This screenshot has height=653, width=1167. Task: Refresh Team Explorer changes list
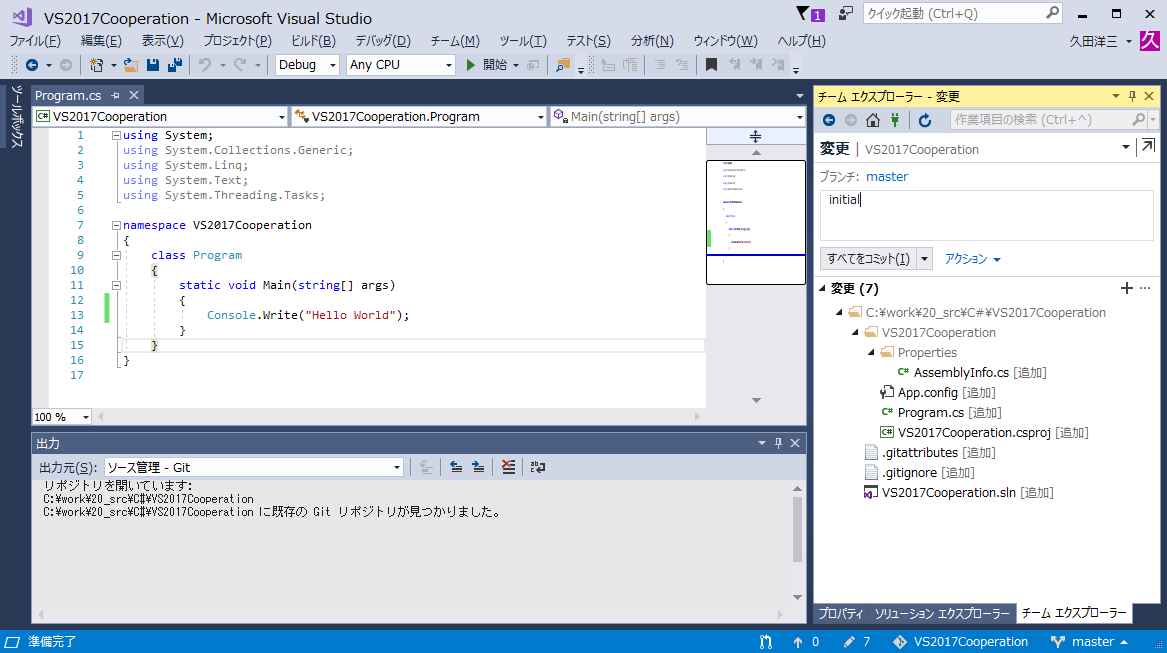(926, 119)
